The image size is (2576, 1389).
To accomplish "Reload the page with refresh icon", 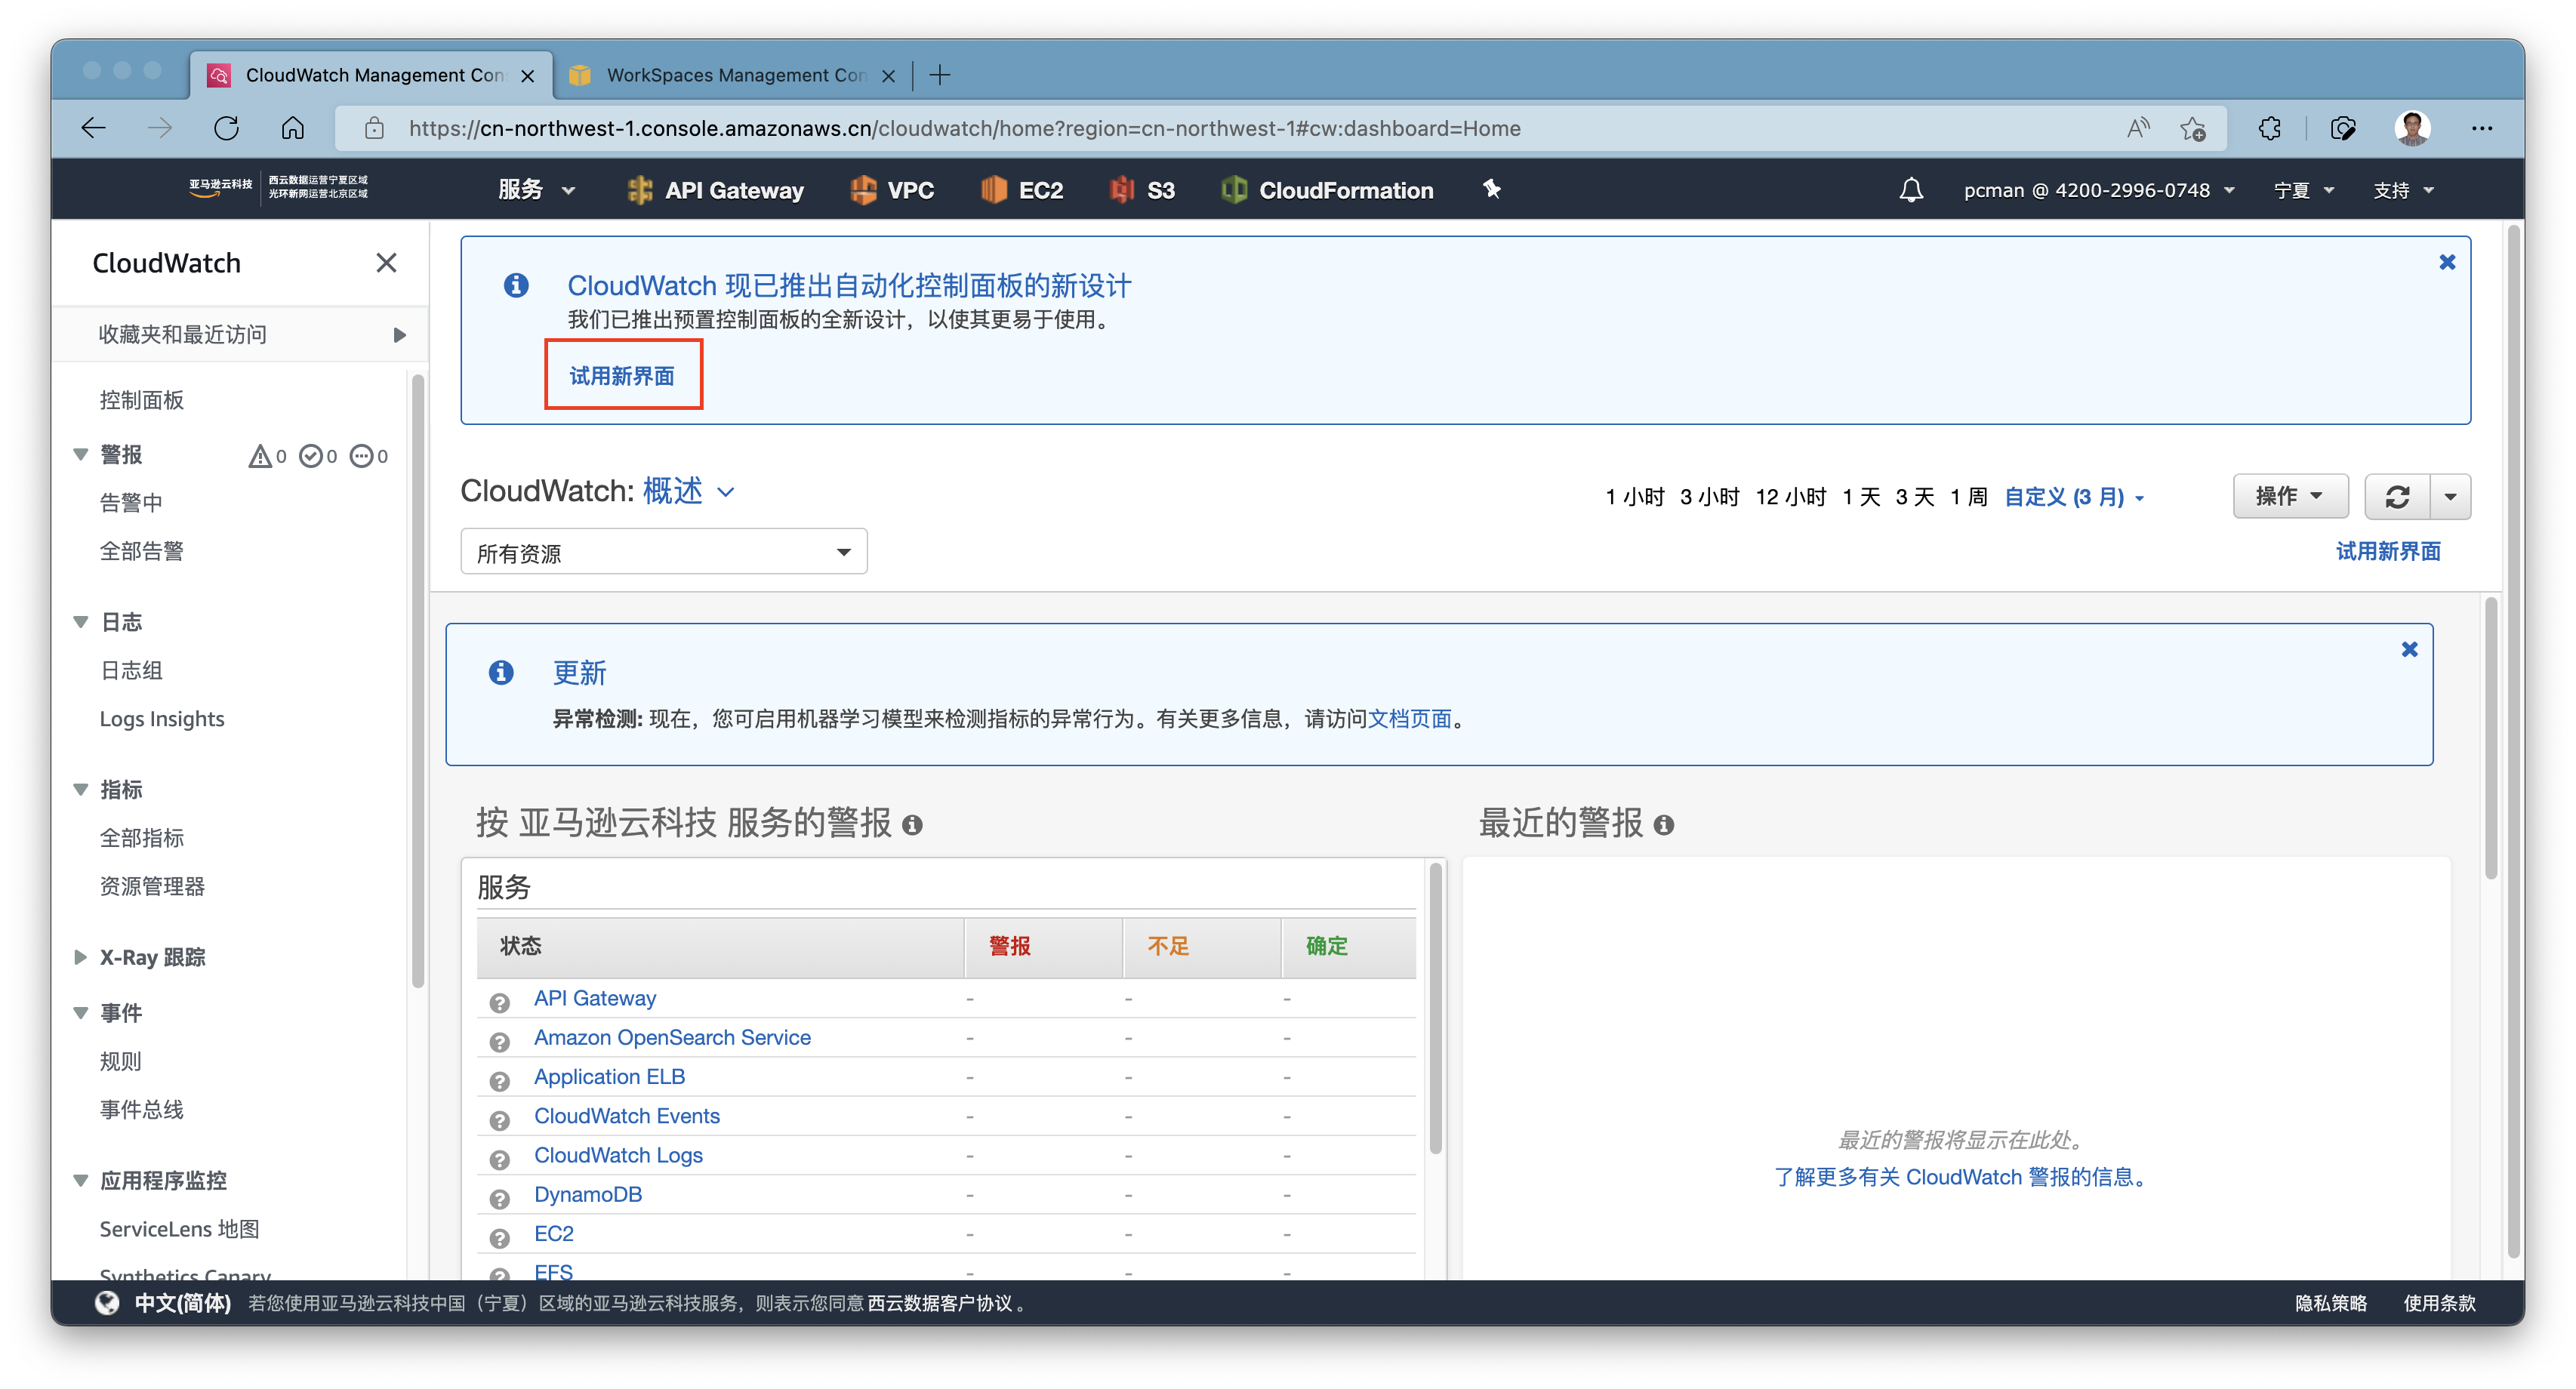I will point(227,128).
